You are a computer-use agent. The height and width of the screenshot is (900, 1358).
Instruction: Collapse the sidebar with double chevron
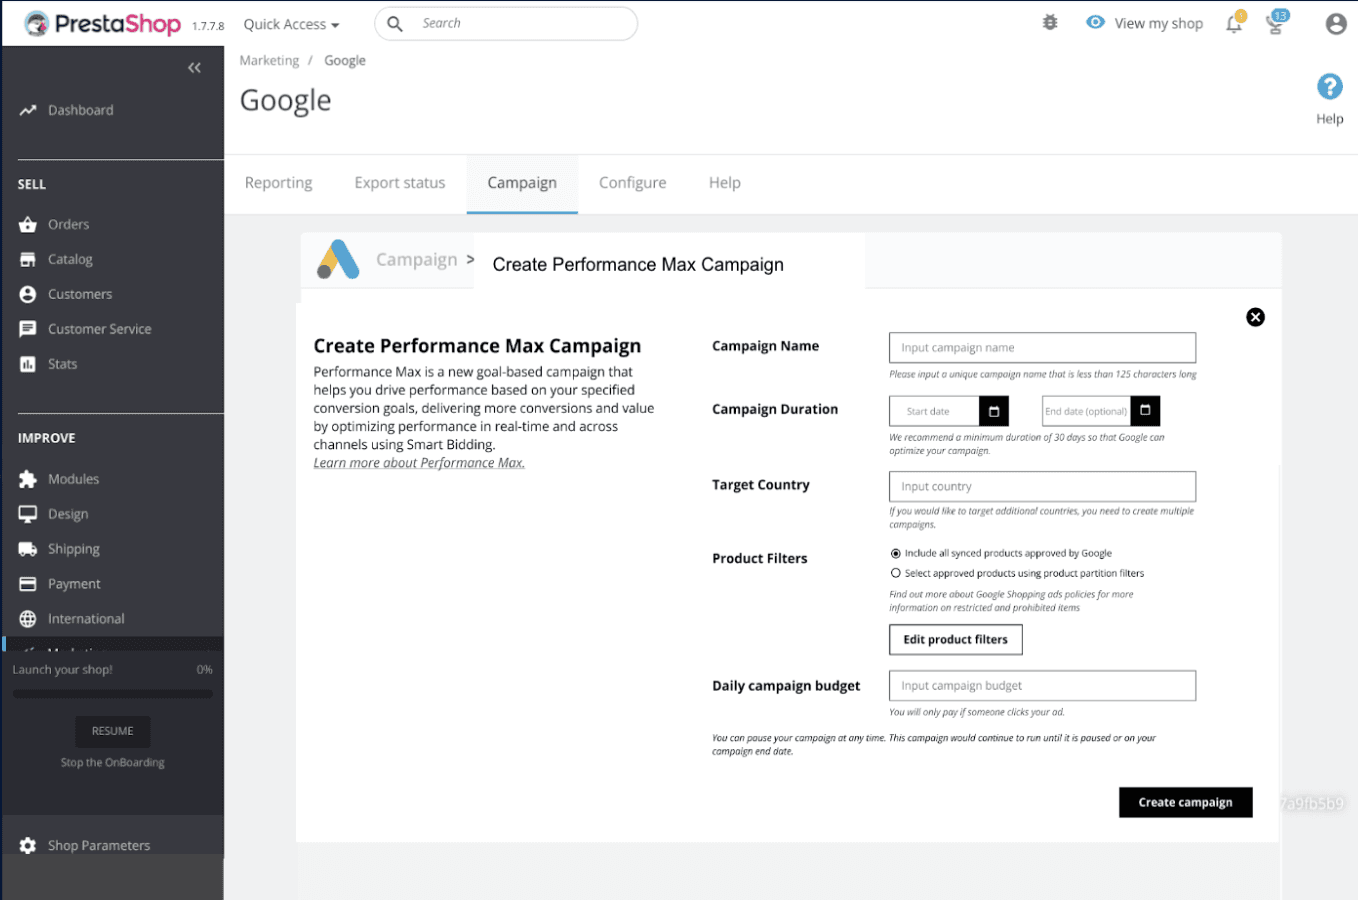click(194, 68)
